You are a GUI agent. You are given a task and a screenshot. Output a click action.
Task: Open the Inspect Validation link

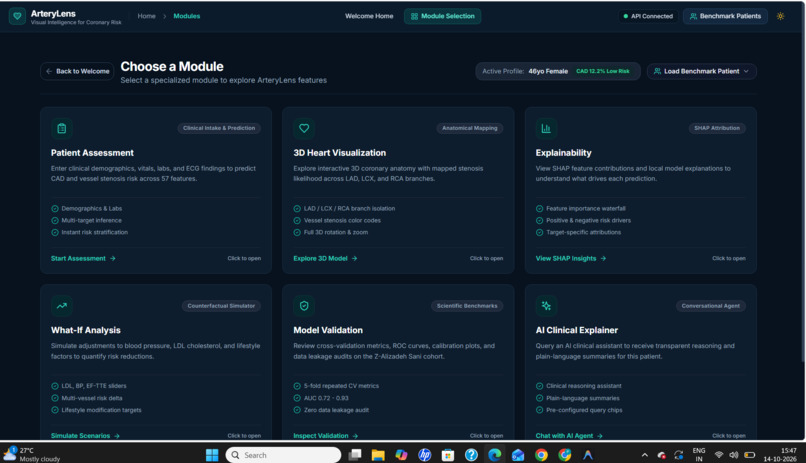326,436
